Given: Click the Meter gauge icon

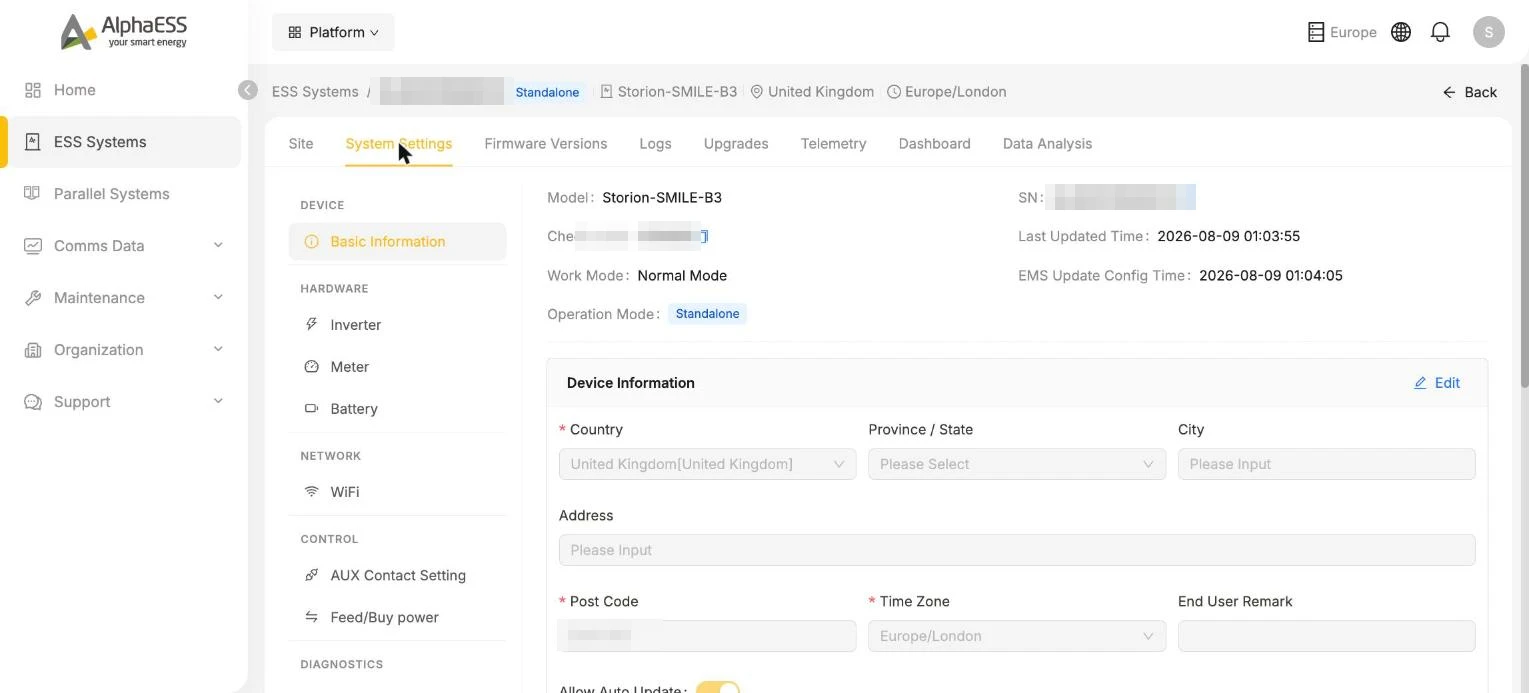Looking at the screenshot, I should 311,367.
